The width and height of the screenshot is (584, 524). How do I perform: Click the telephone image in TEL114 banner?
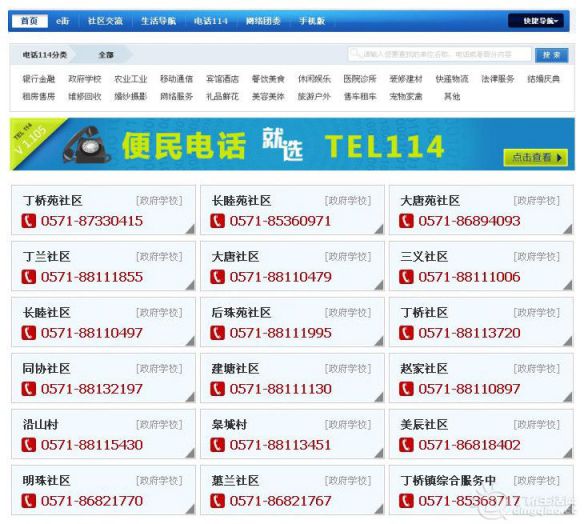pos(87,145)
